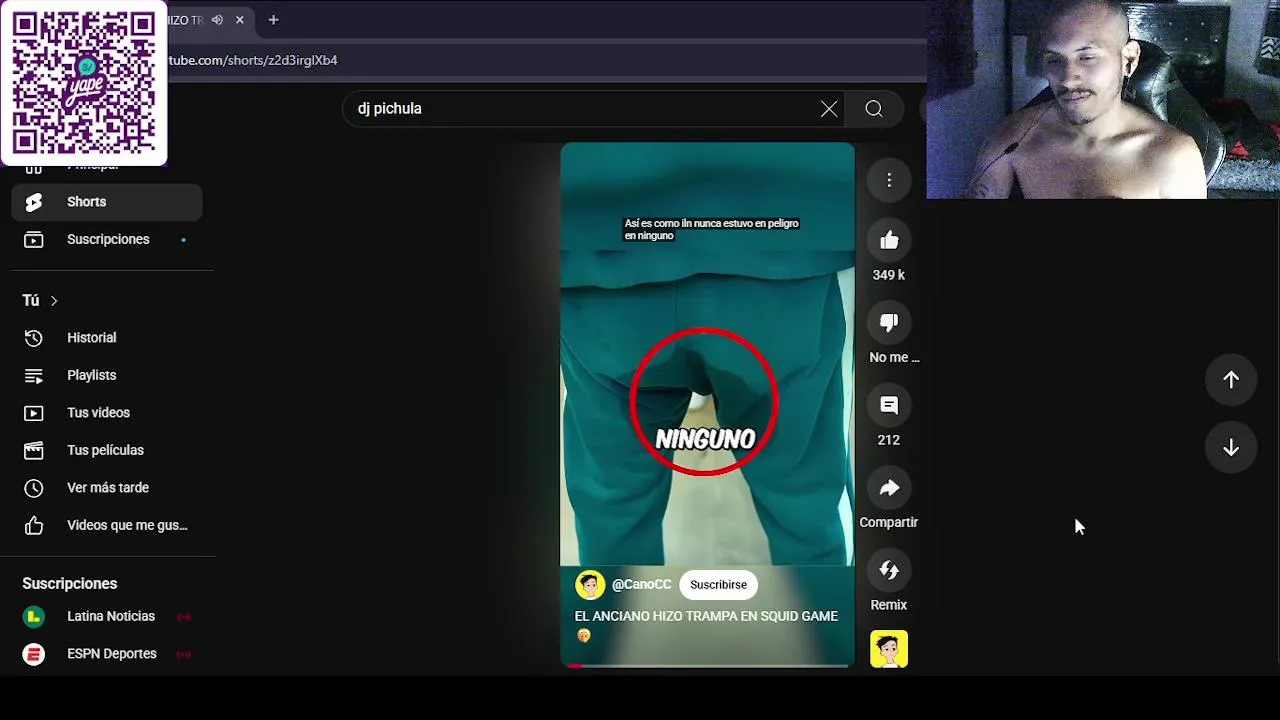Click the Shorts sidebar icon

34,202
